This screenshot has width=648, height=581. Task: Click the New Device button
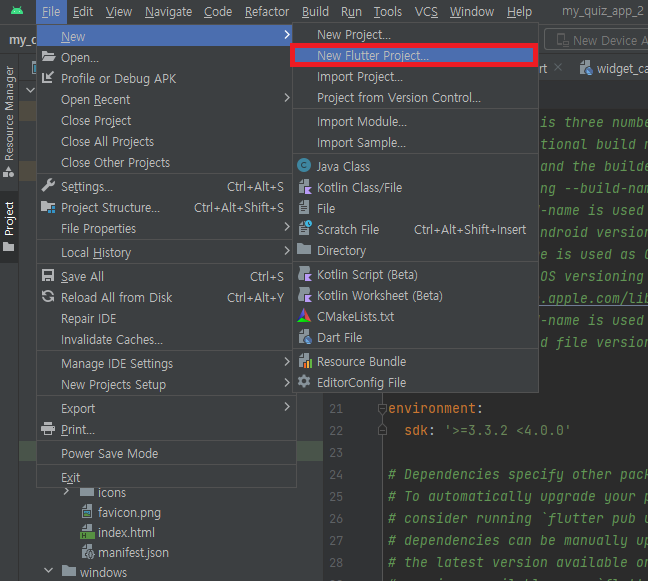coord(597,40)
